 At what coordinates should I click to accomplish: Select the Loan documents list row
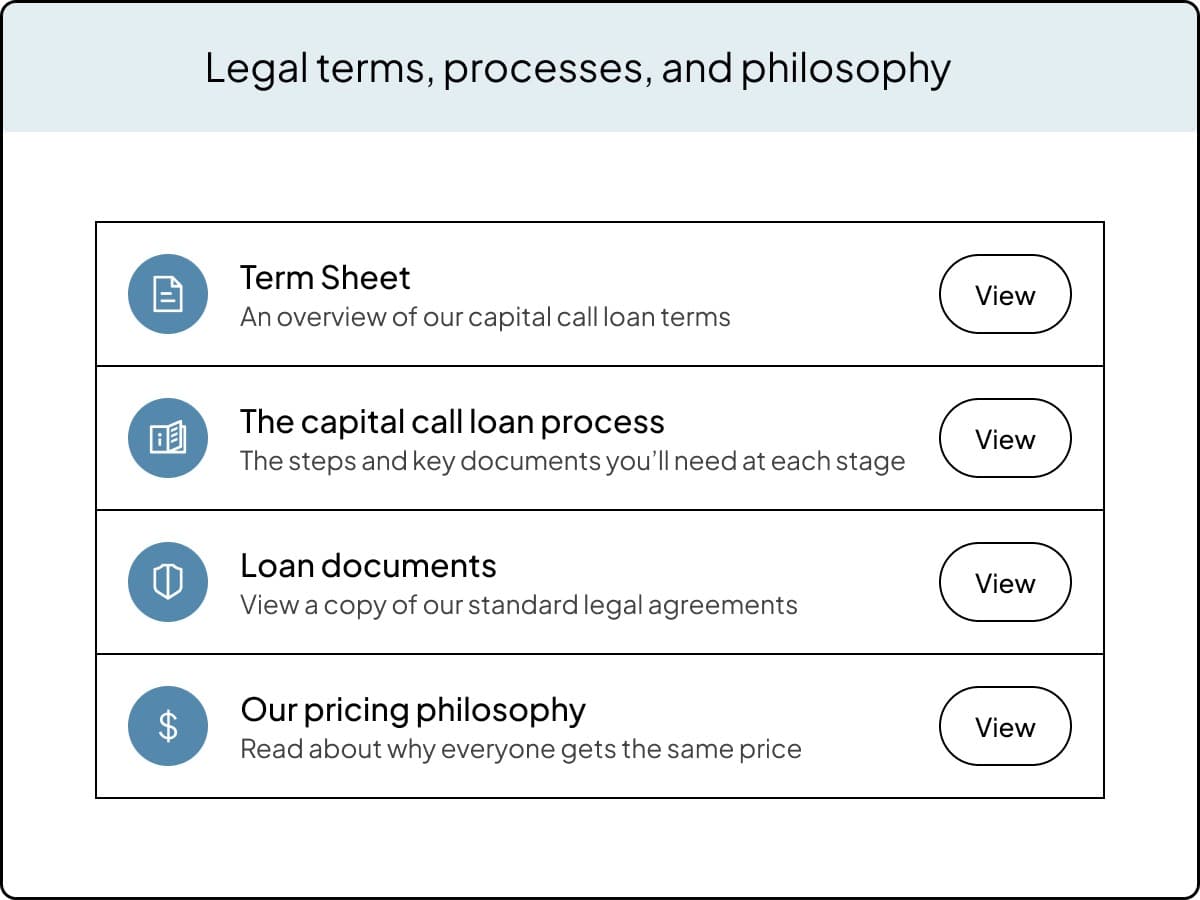[600, 582]
